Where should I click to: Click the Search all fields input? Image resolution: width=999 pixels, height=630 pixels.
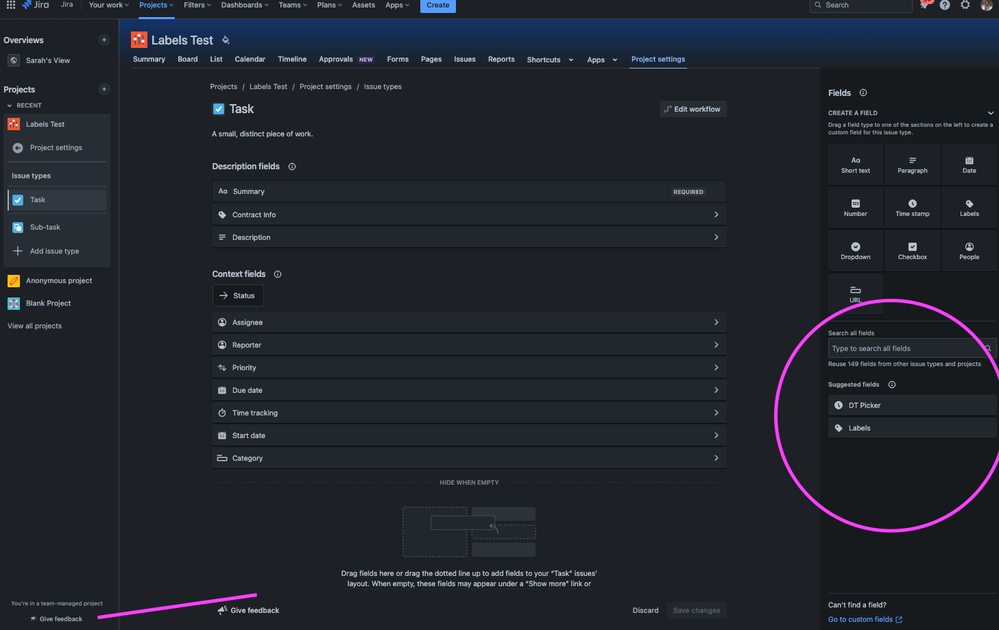[912, 348]
